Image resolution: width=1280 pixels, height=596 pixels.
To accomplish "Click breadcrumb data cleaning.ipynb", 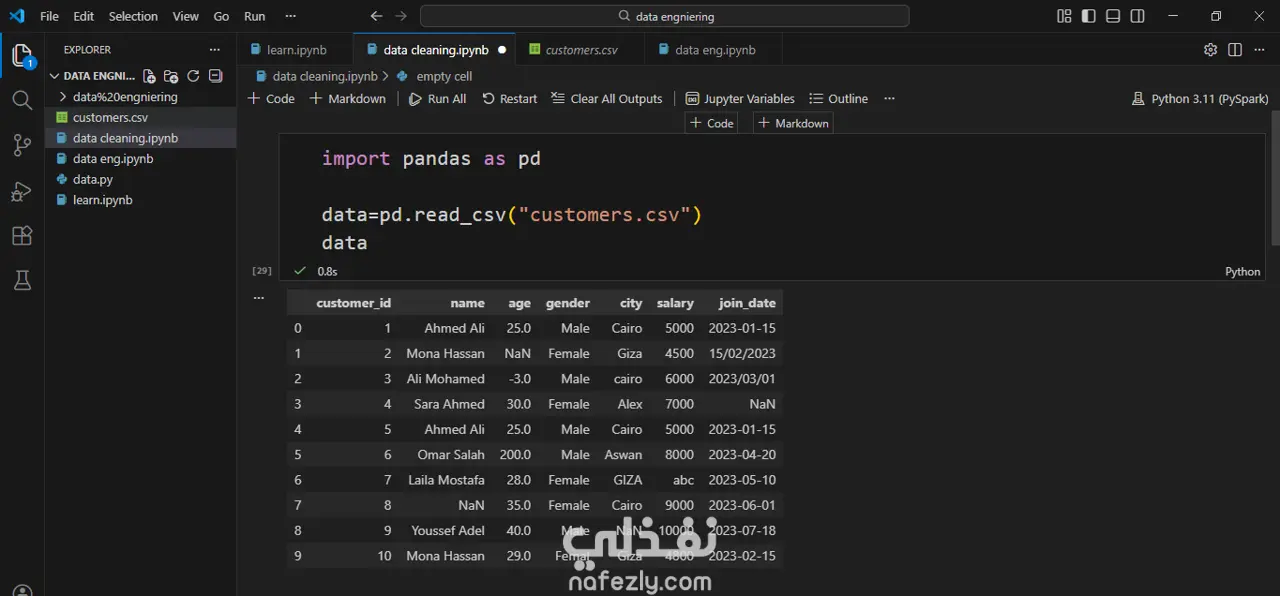I will 325,76.
